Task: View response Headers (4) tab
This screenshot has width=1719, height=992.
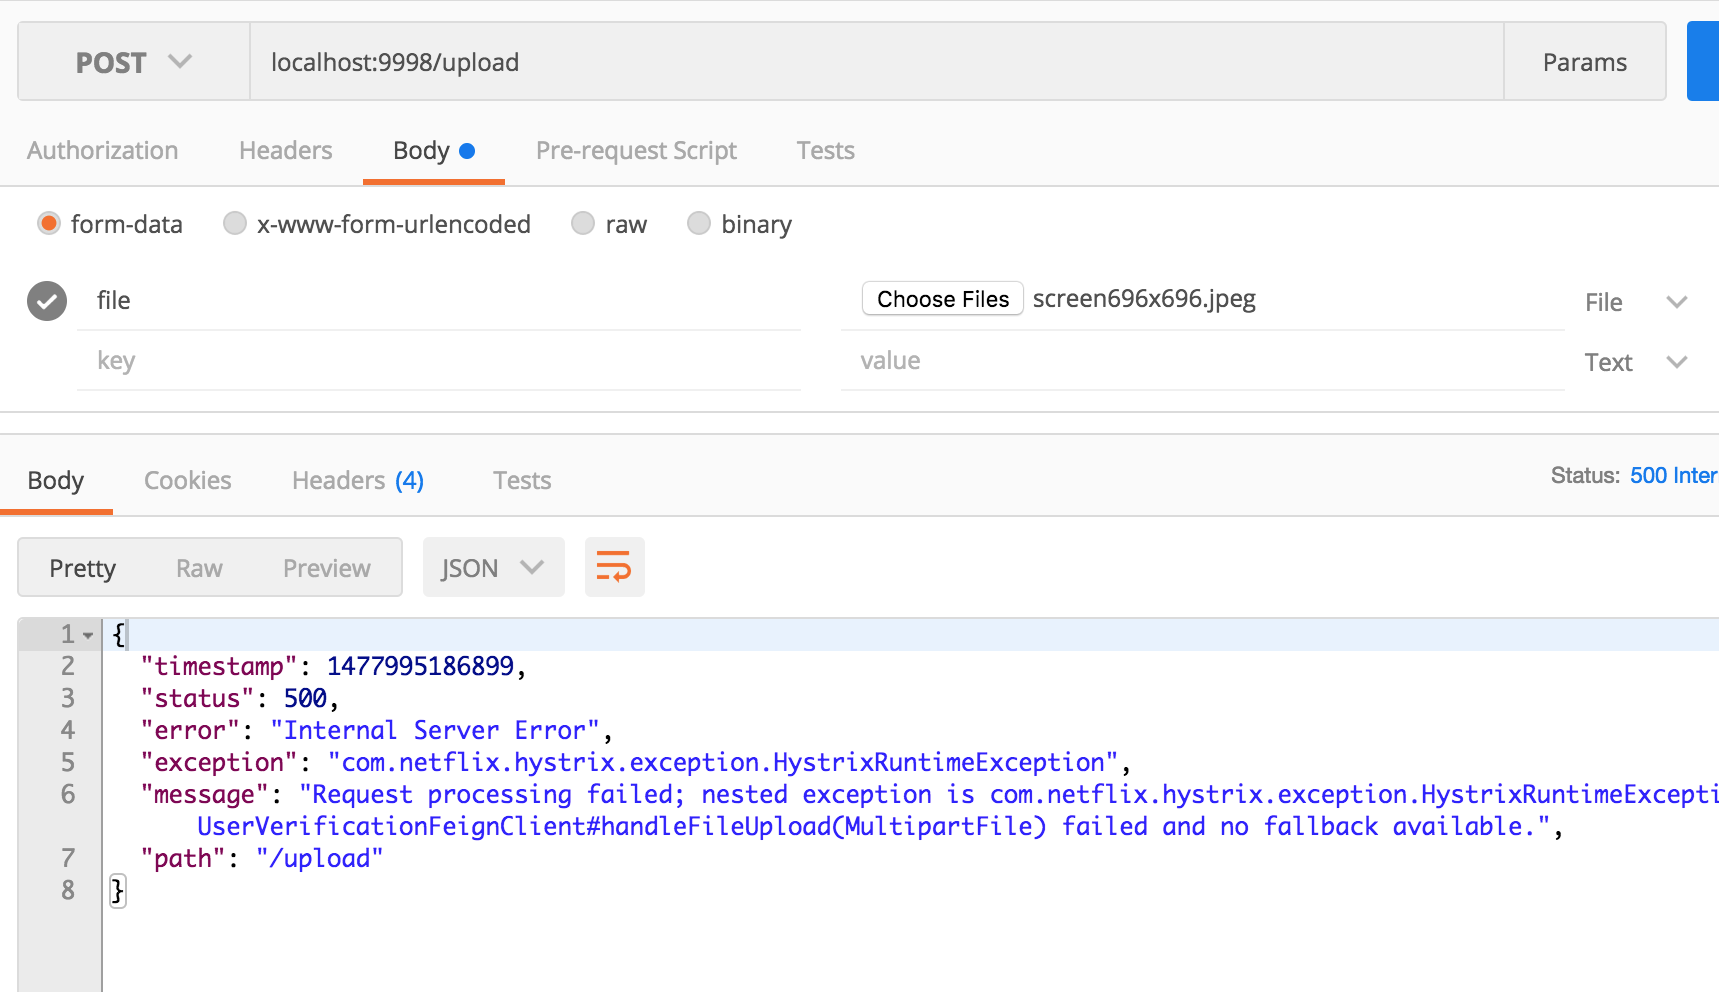Action: click(x=357, y=481)
